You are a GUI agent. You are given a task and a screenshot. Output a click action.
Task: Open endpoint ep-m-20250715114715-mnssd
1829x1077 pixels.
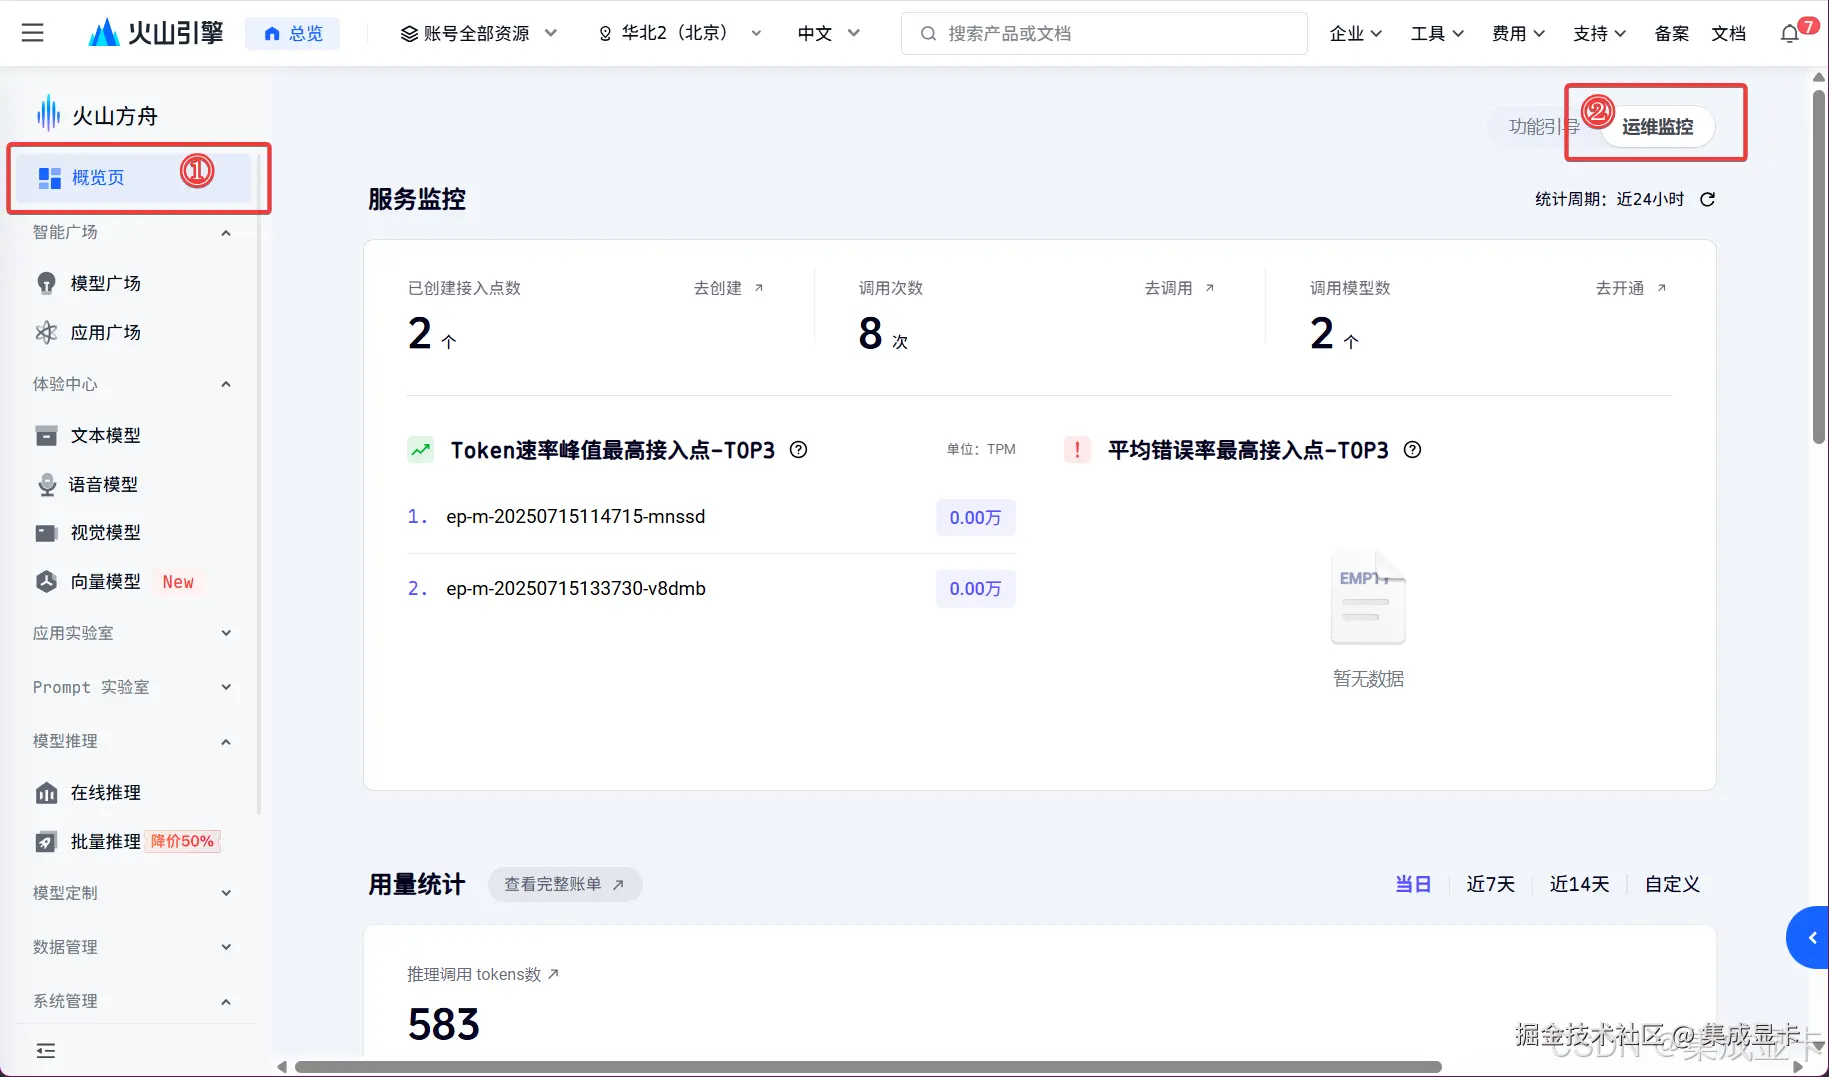pyautogui.click(x=575, y=516)
